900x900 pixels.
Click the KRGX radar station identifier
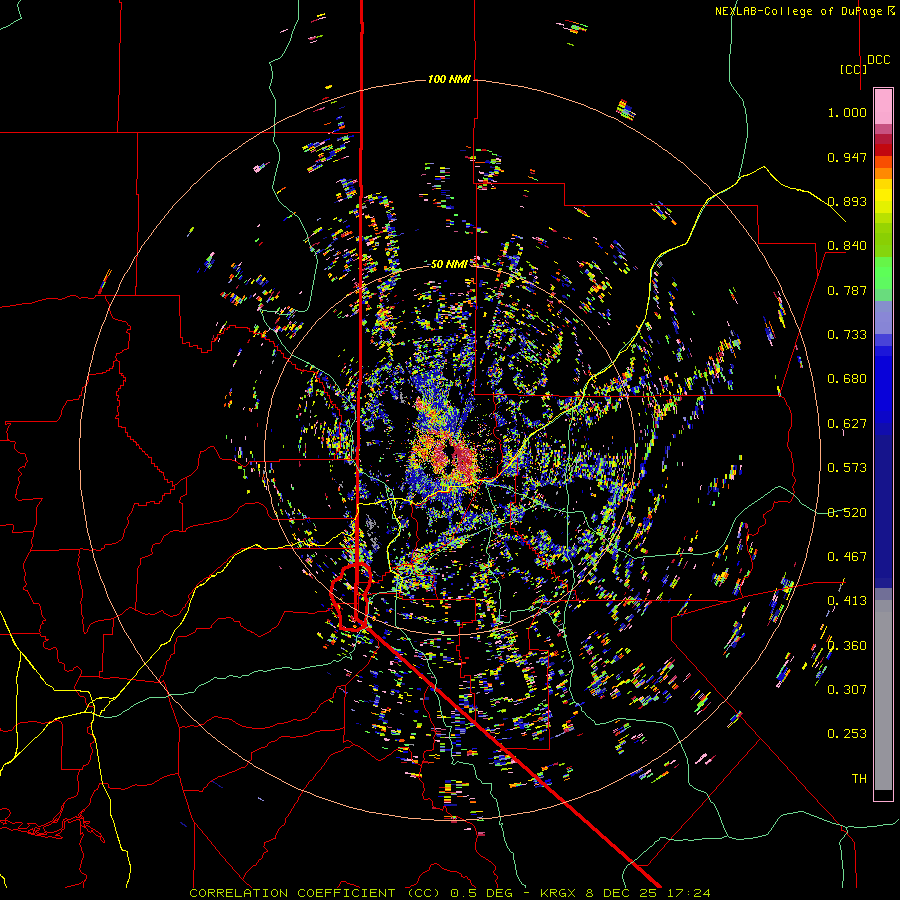(x=560, y=893)
